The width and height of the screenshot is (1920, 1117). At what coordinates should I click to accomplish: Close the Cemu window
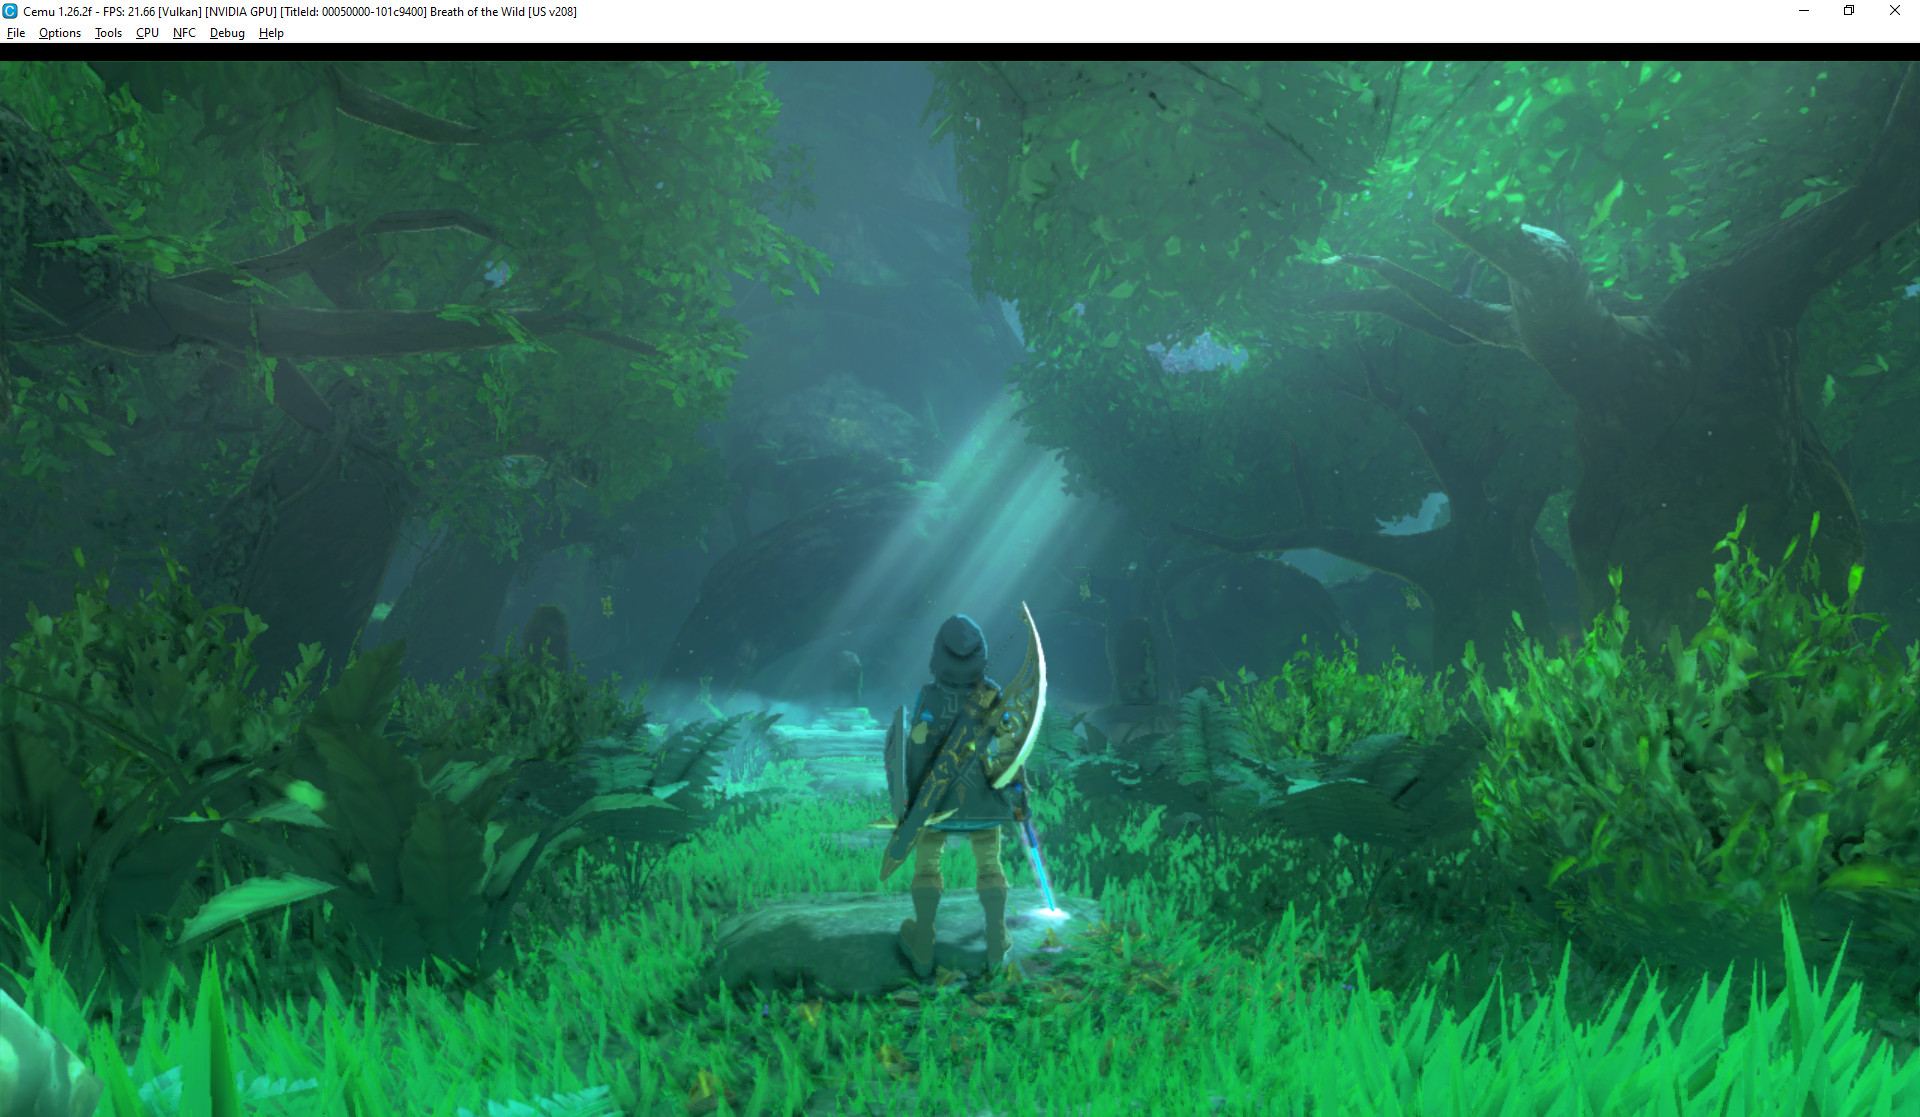point(1895,11)
